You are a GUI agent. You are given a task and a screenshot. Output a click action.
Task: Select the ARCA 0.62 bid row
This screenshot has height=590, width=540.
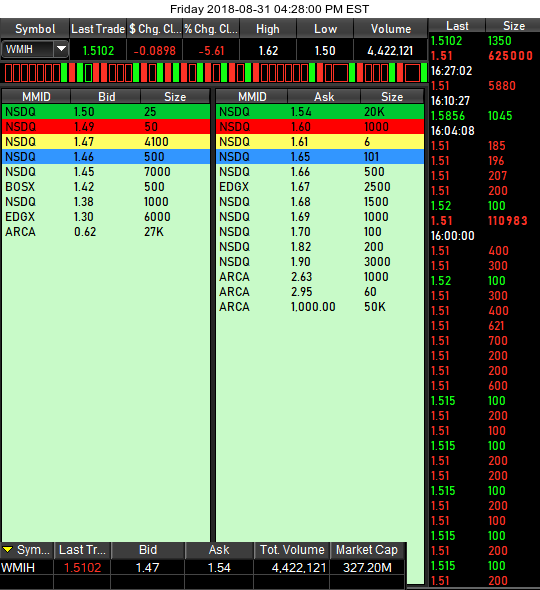pyautogui.click(x=106, y=232)
